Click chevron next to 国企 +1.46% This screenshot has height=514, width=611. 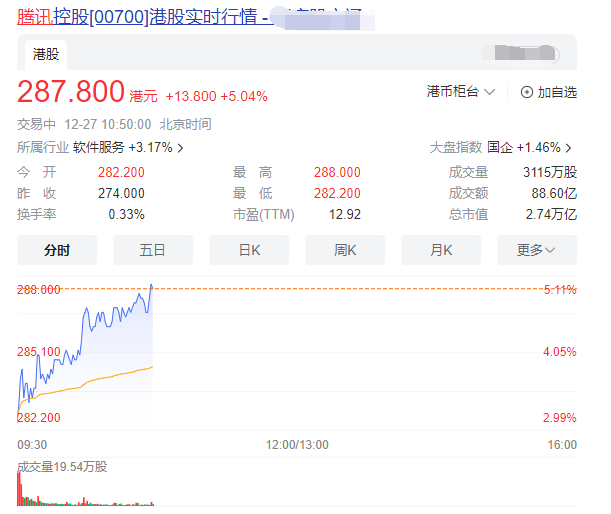coord(569,148)
